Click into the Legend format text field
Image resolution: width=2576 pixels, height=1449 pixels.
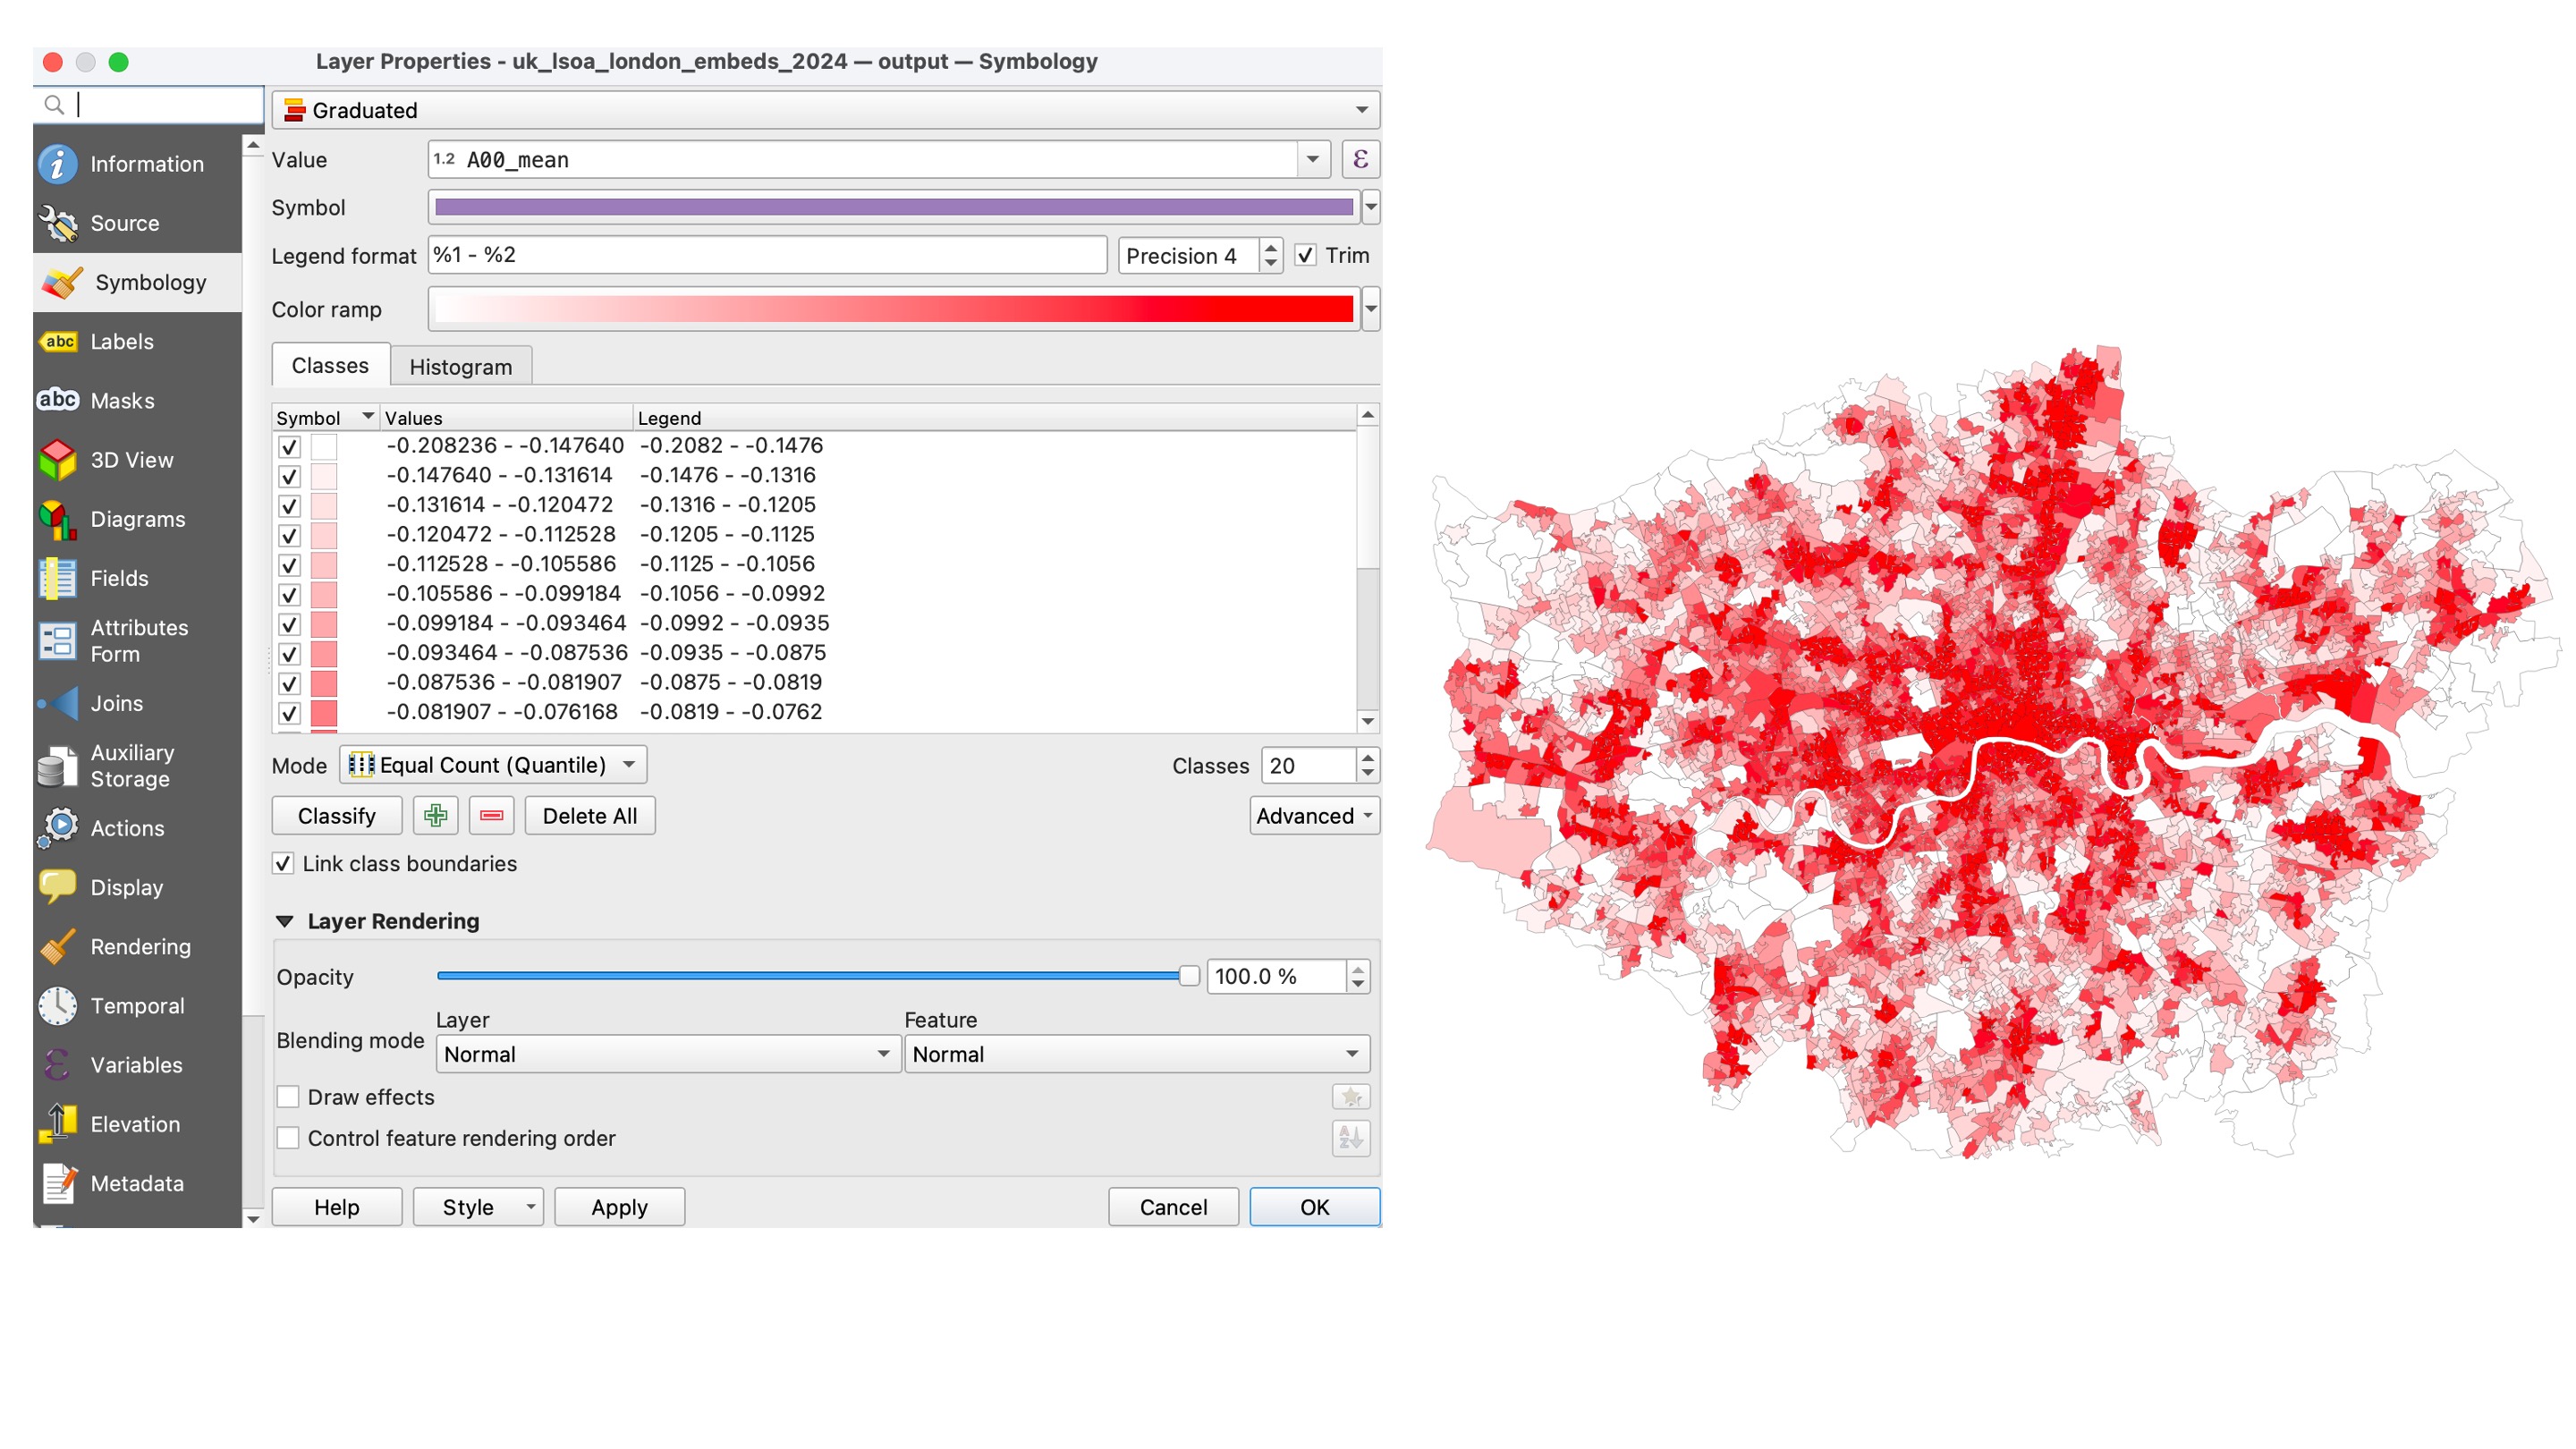767,255
